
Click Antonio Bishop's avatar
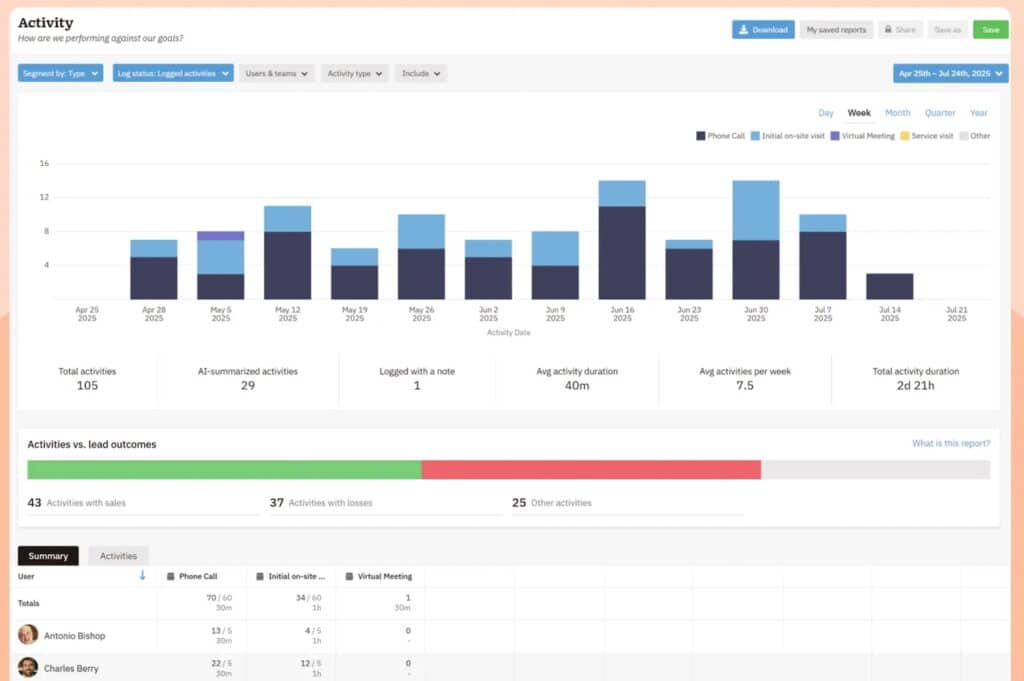pos(27,635)
